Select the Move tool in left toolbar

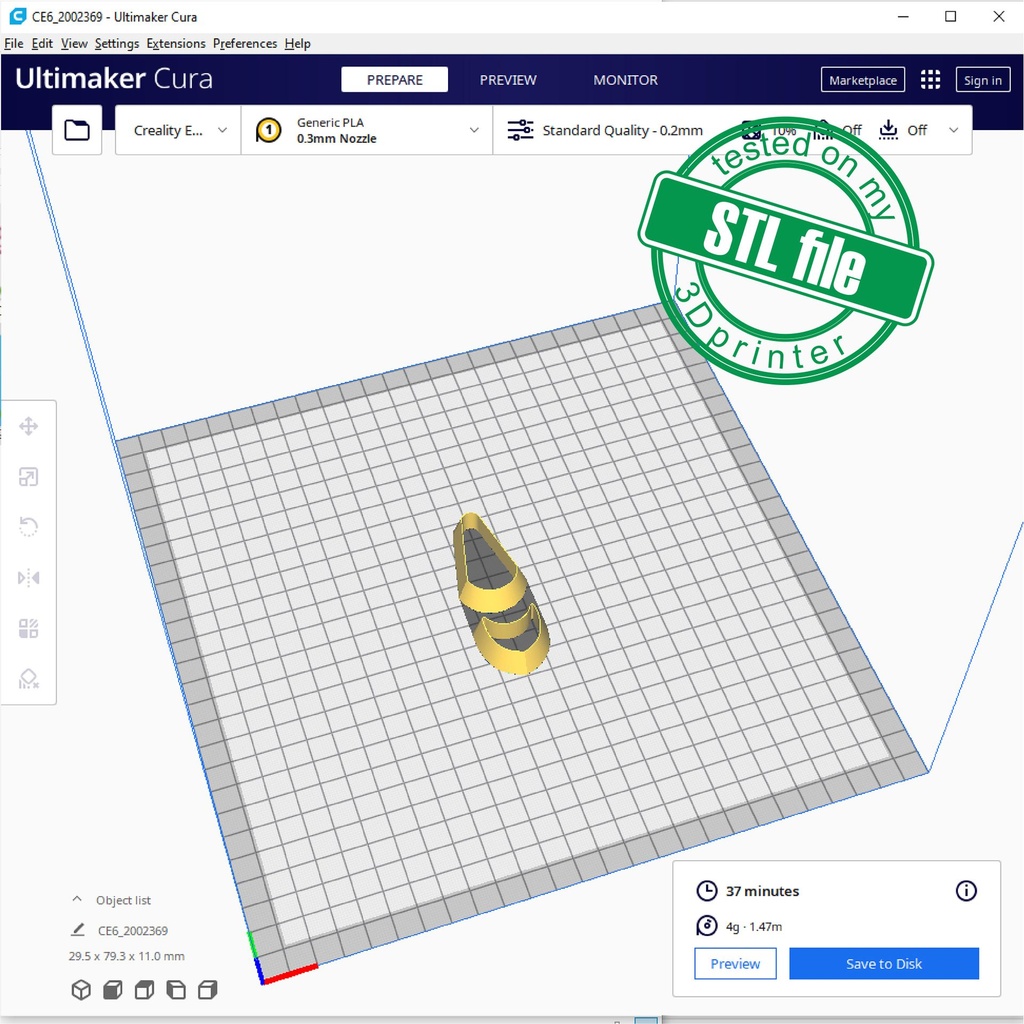pos(28,427)
